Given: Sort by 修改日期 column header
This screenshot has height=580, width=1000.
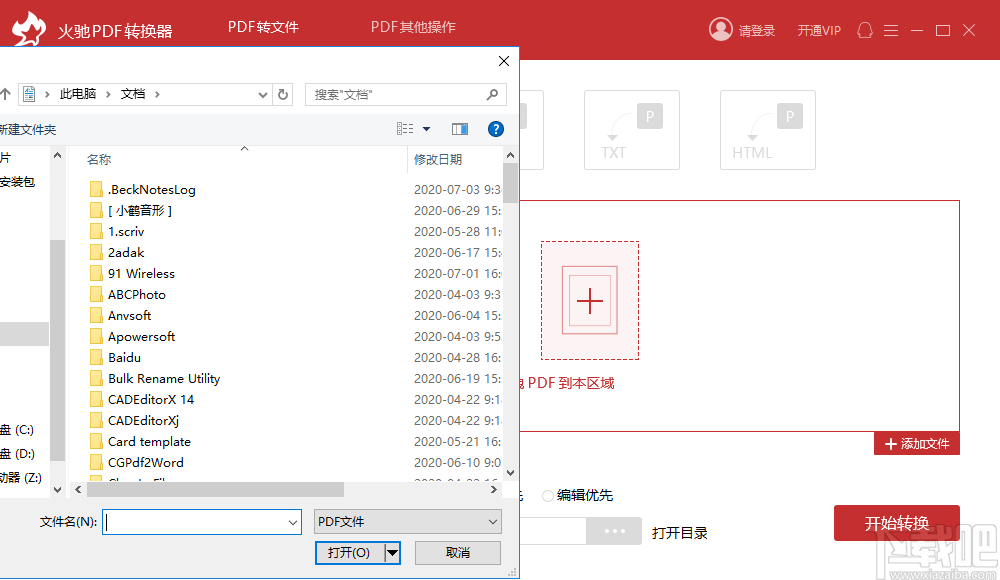Looking at the screenshot, I should tap(438, 160).
